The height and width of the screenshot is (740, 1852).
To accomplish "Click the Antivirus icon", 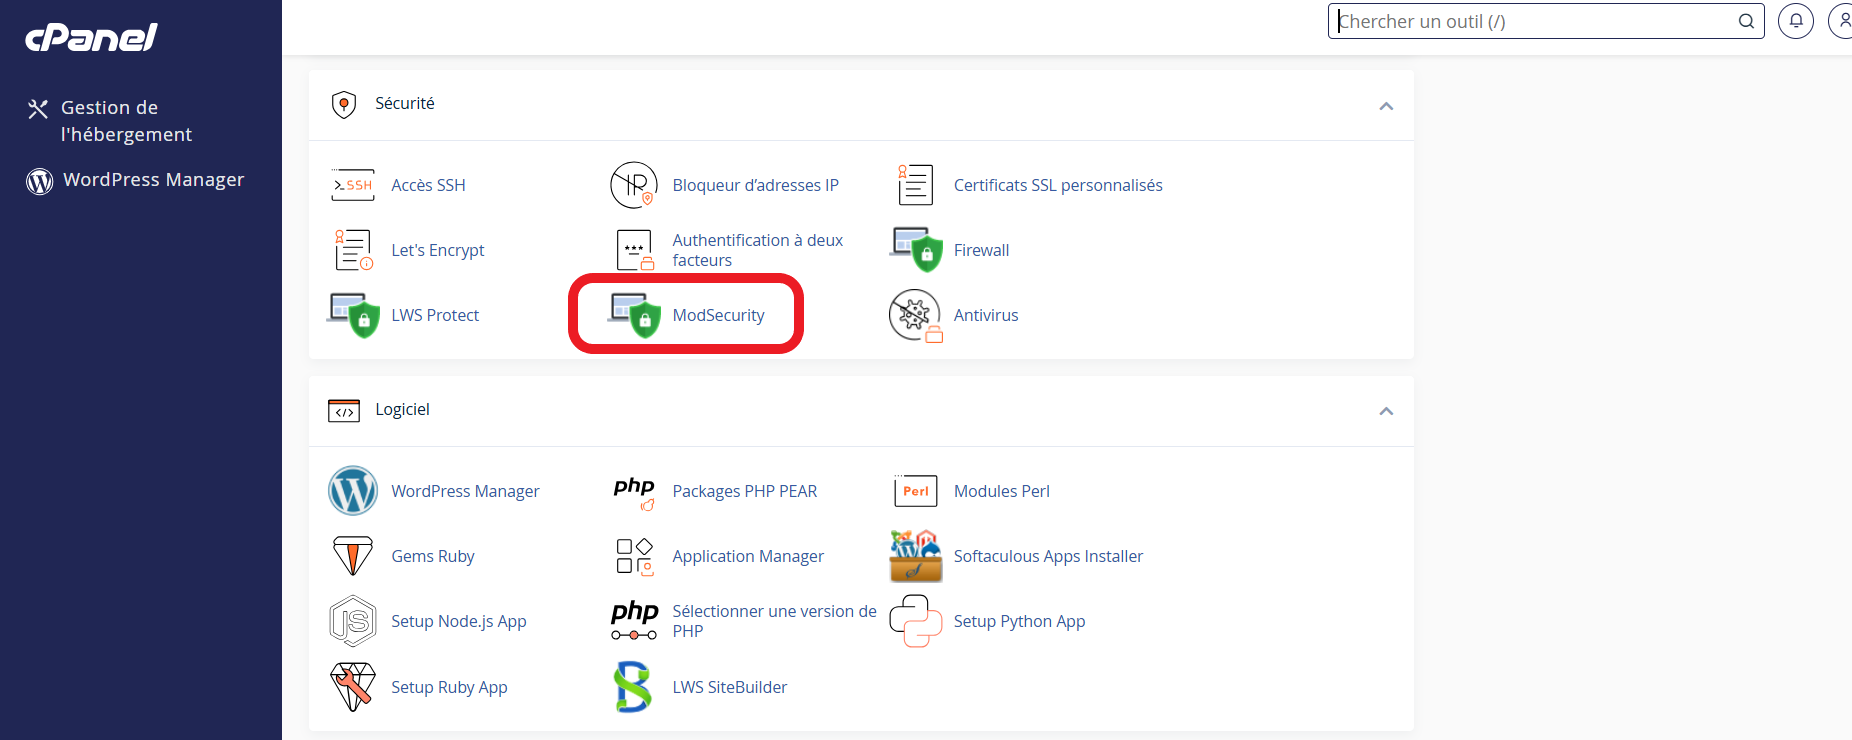I will click(916, 316).
